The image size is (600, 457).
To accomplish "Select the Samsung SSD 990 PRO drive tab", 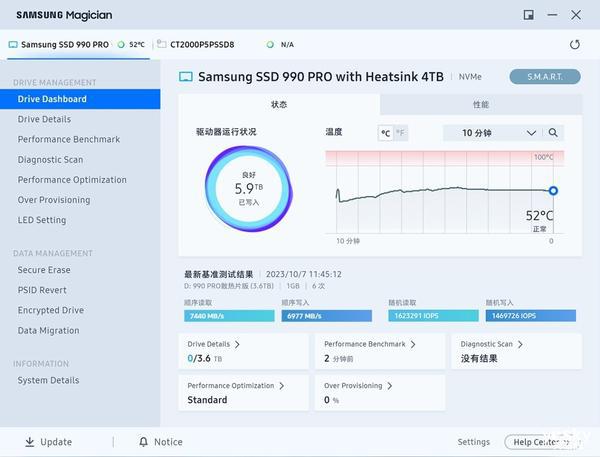I will coord(78,45).
